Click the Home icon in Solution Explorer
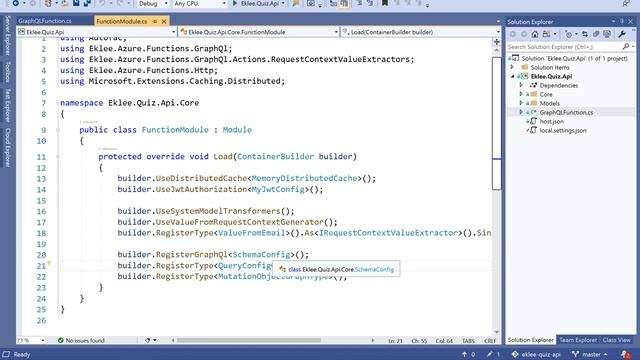 (x=535, y=34)
